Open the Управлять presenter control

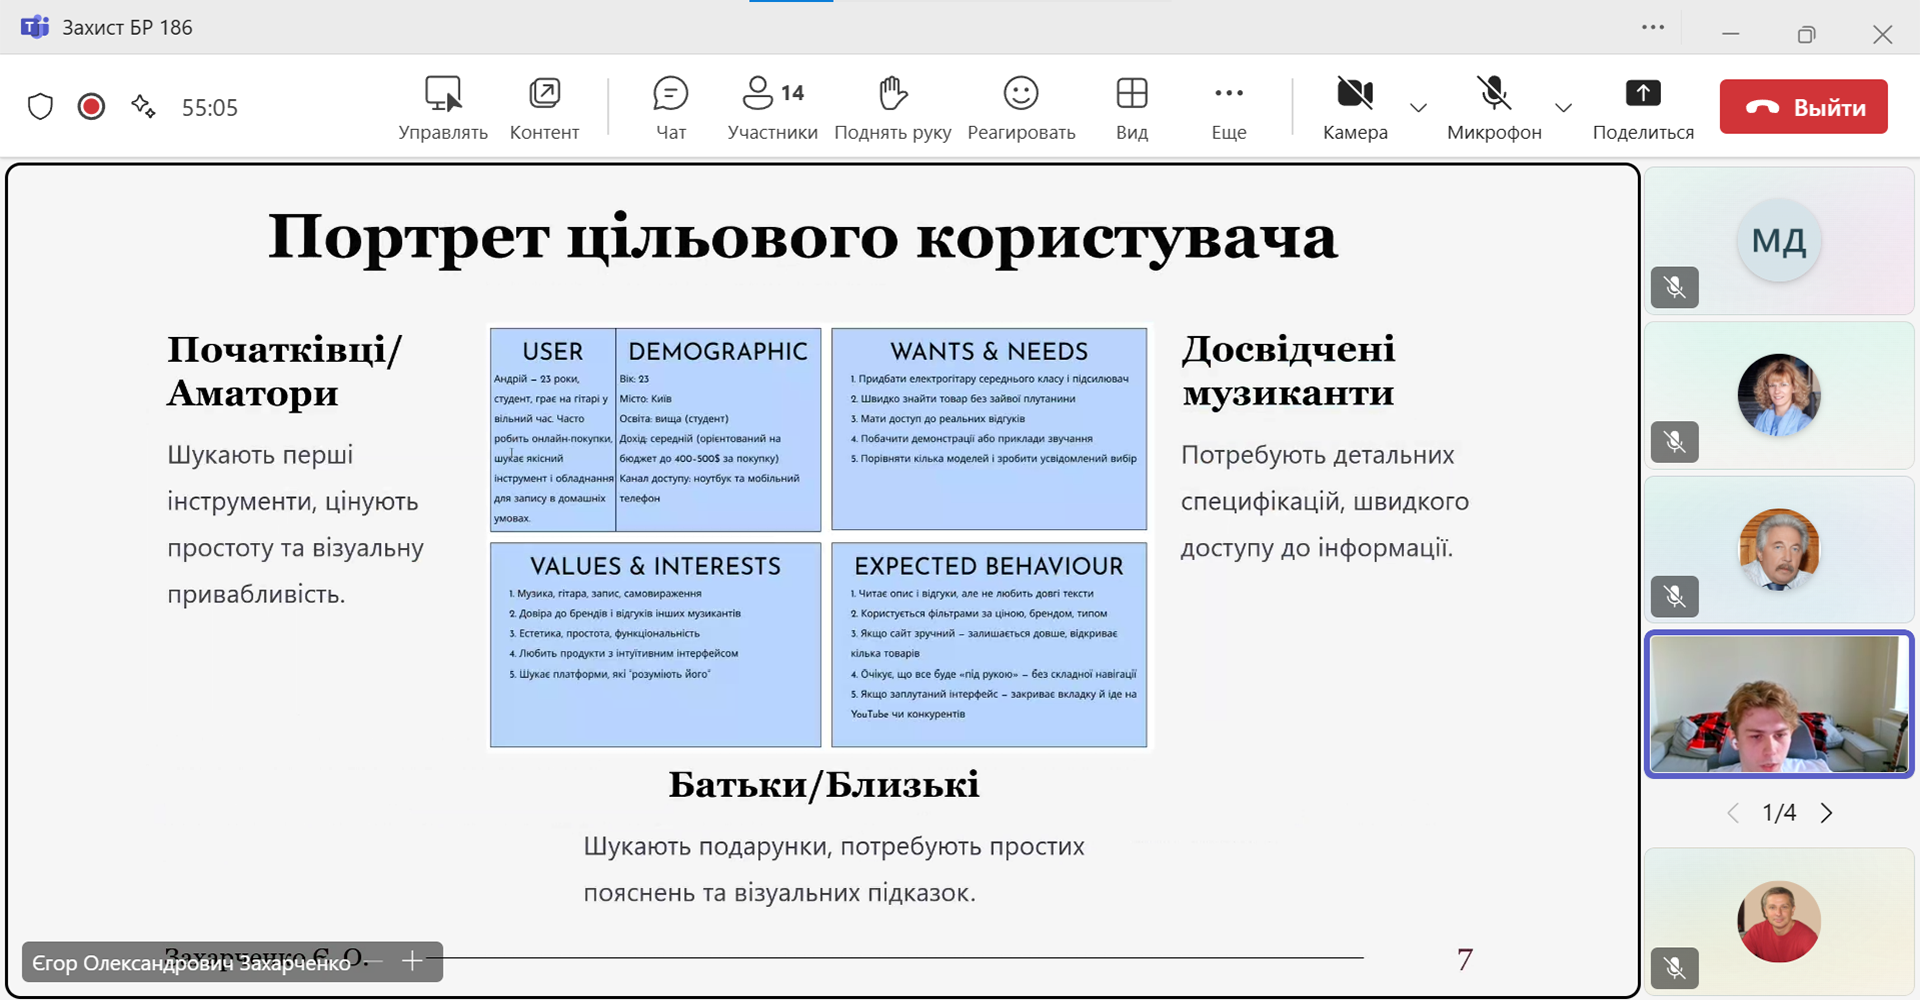point(442,107)
